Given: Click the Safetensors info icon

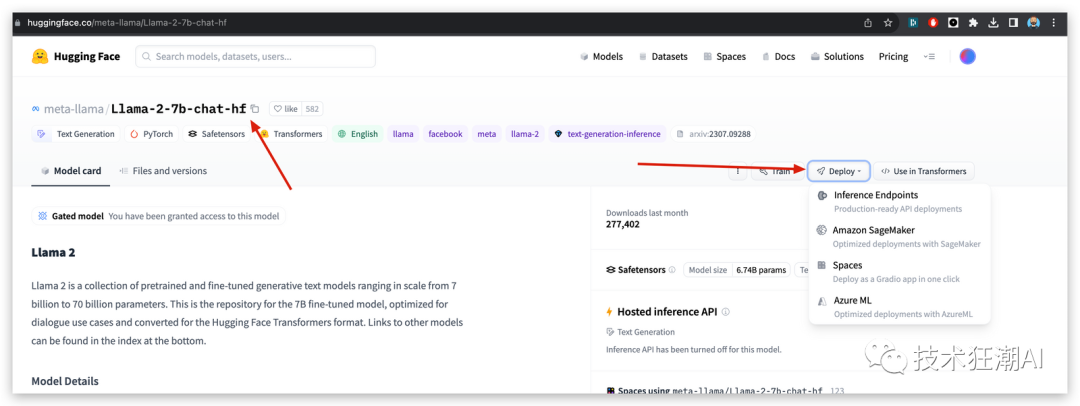Looking at the screenshot, I should 672,270.
